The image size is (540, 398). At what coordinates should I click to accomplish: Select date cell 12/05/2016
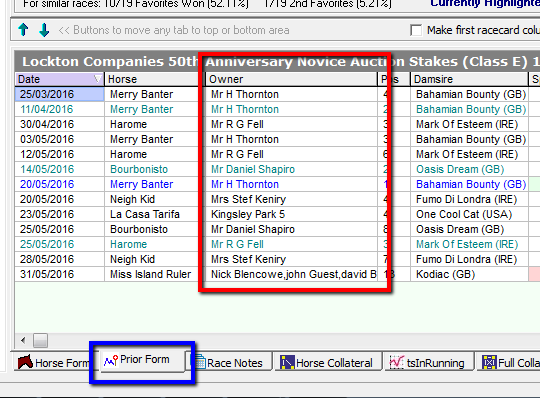click(59, 154)
